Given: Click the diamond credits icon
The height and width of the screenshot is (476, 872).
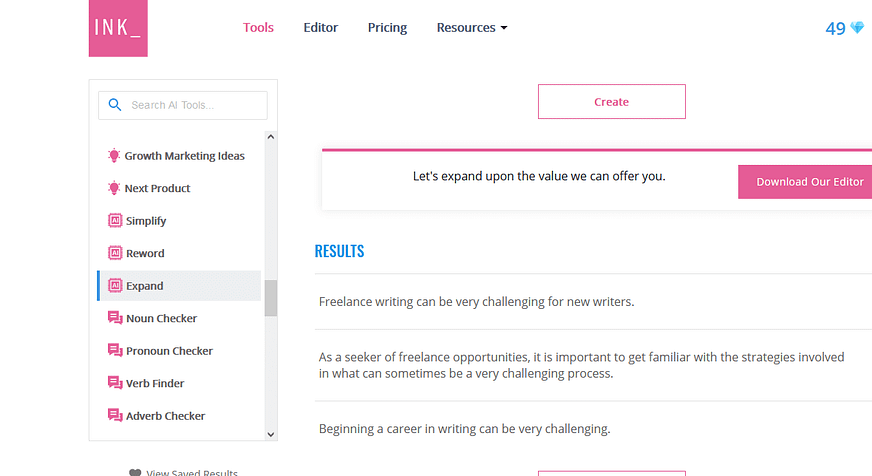Looking at the screenshot, I should point(857,29).
